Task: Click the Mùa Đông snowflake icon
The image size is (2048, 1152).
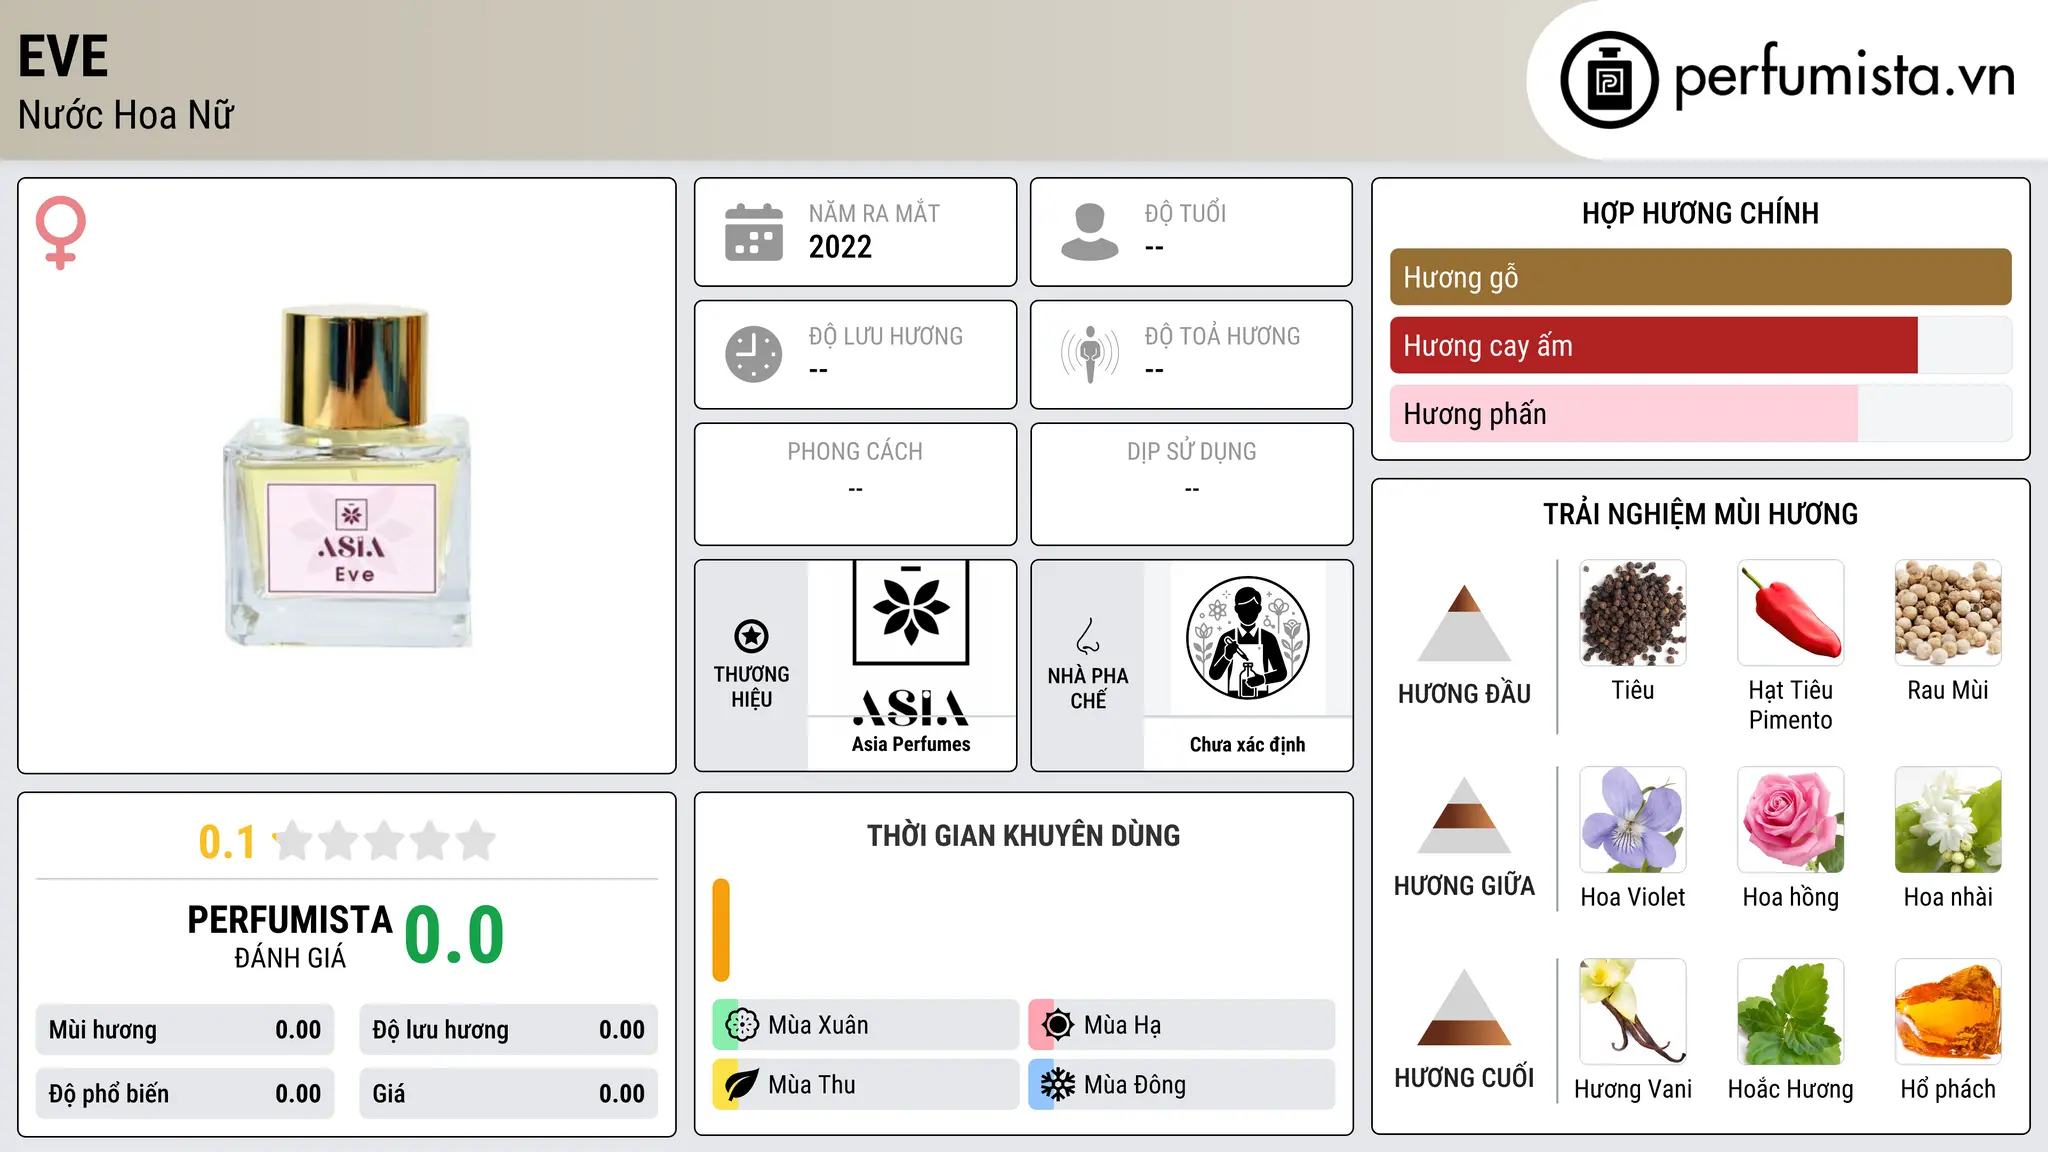Action: (x=1058, y=1085)
